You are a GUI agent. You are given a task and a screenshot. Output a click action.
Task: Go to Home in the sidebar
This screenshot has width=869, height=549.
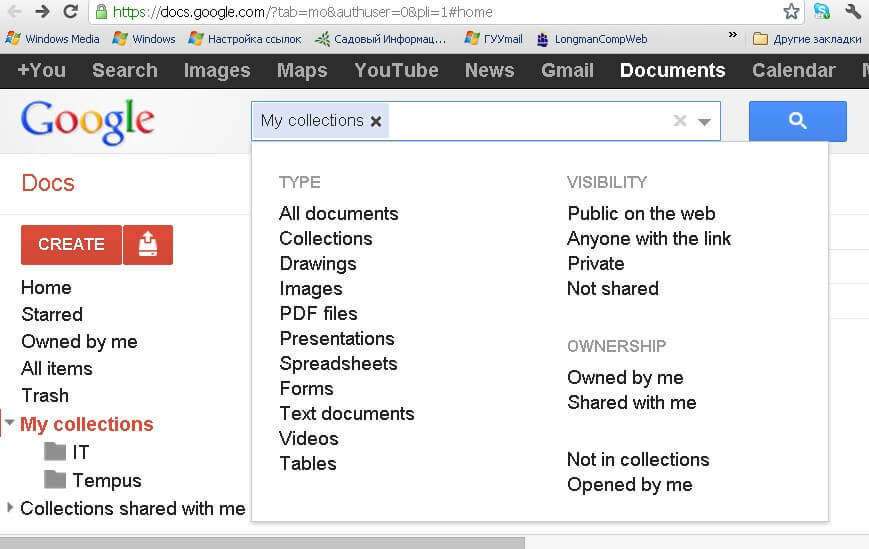46,288
